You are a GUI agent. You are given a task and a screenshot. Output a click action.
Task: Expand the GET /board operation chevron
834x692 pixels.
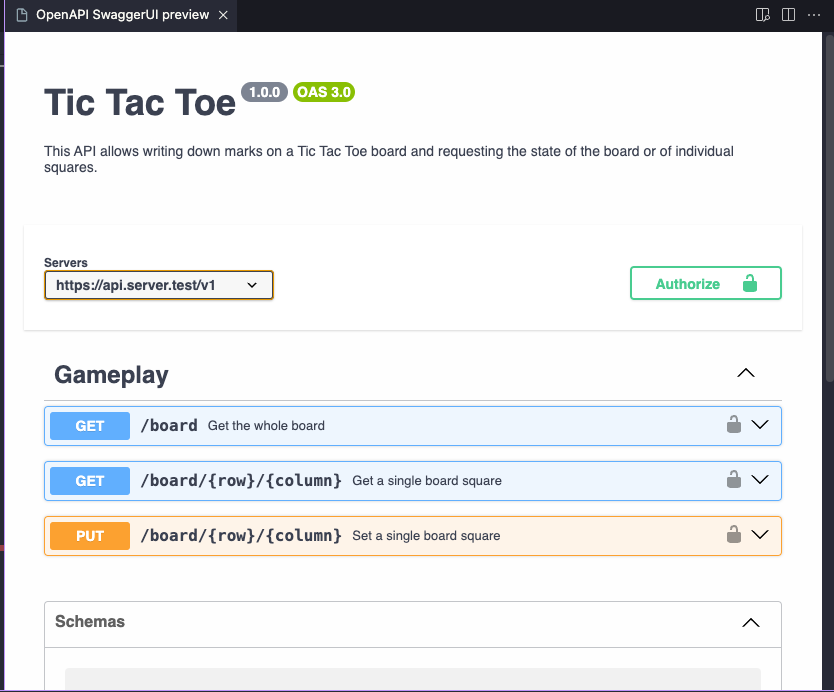760,424
